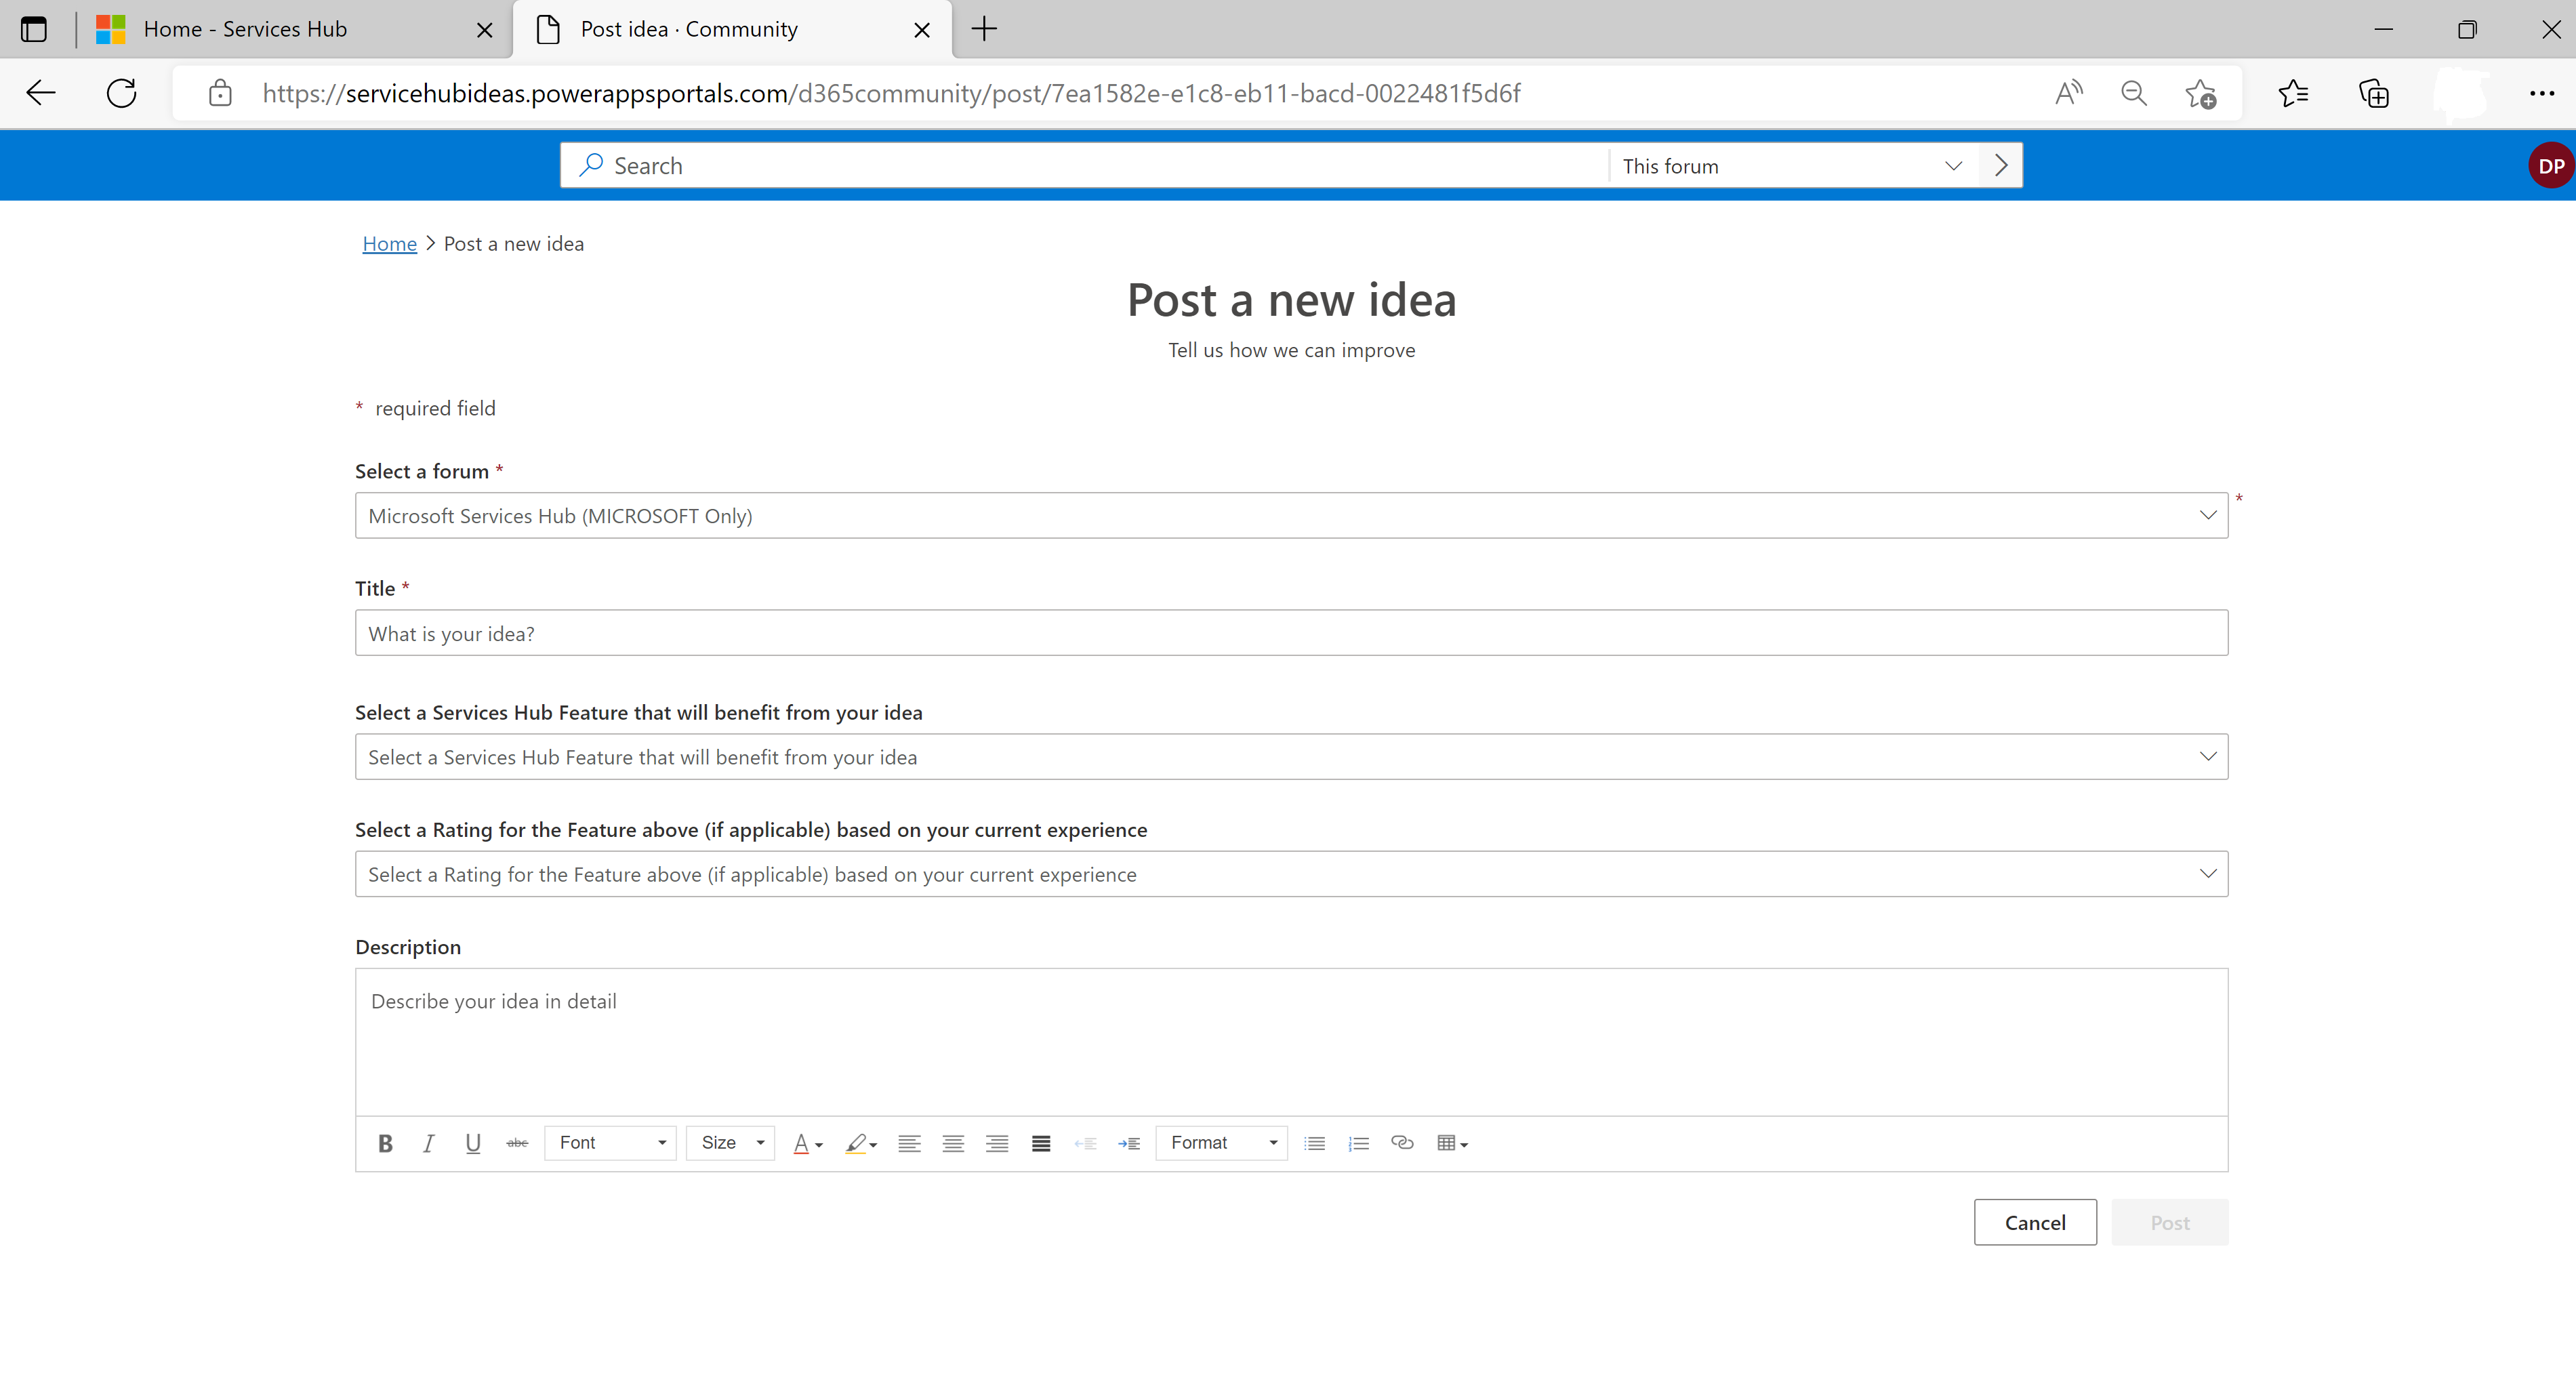
Task: Click the Post button
Action: point(2170,1222)
